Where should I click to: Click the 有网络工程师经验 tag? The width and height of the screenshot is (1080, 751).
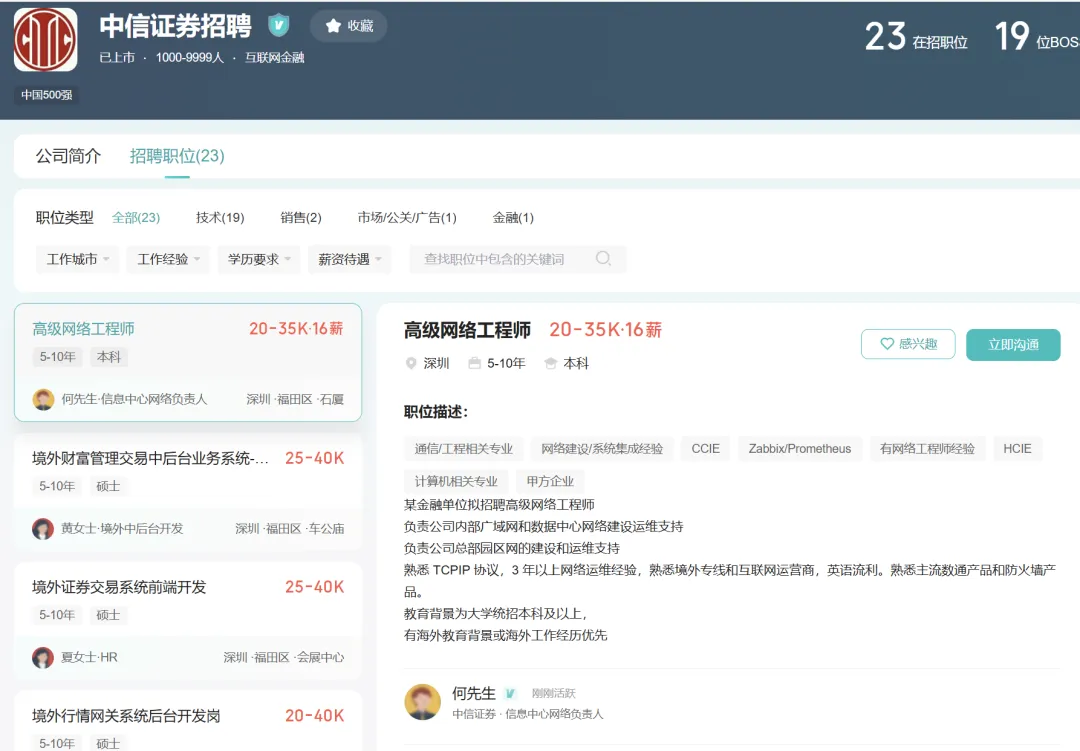coord(927,449)
